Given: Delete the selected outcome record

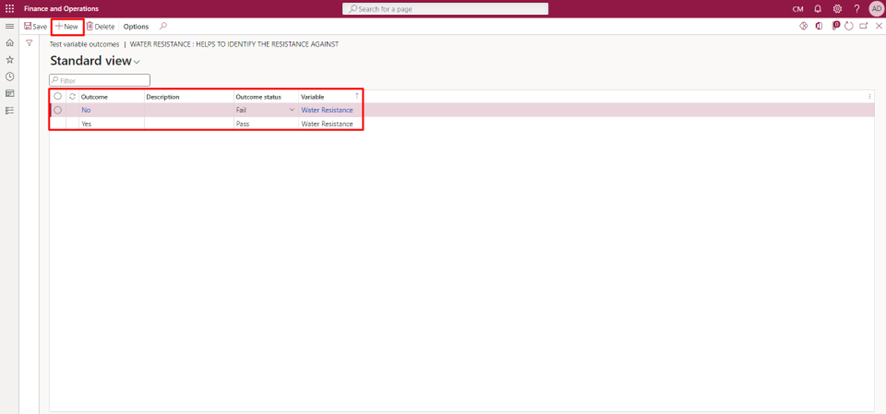Looking at the screenshot, I should pos(101,27).
